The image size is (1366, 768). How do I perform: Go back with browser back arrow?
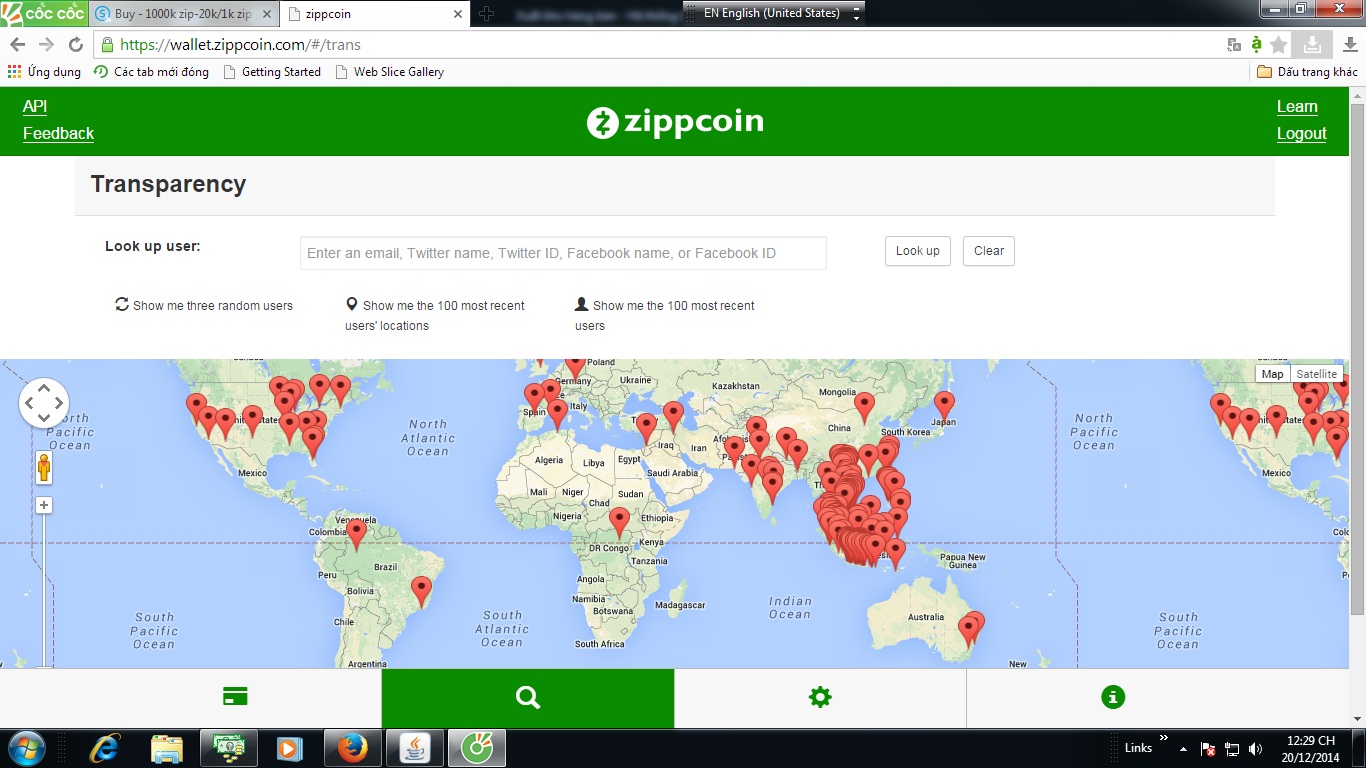17,45
